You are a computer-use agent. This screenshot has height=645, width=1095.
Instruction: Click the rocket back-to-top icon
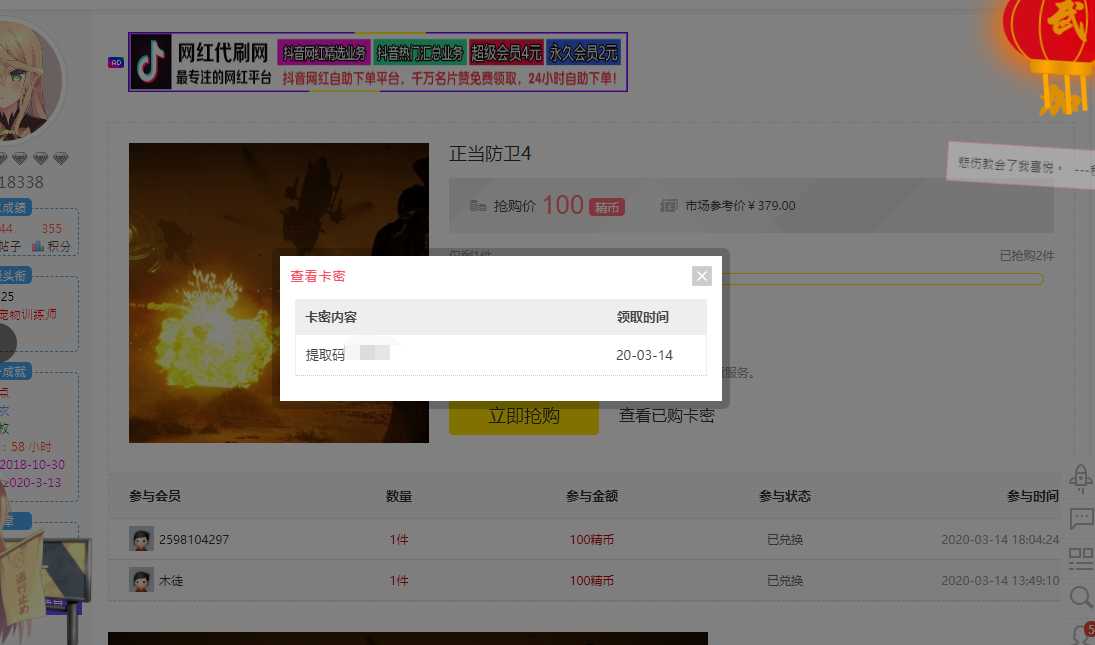pyautogui.click(x=1080, y=479)
